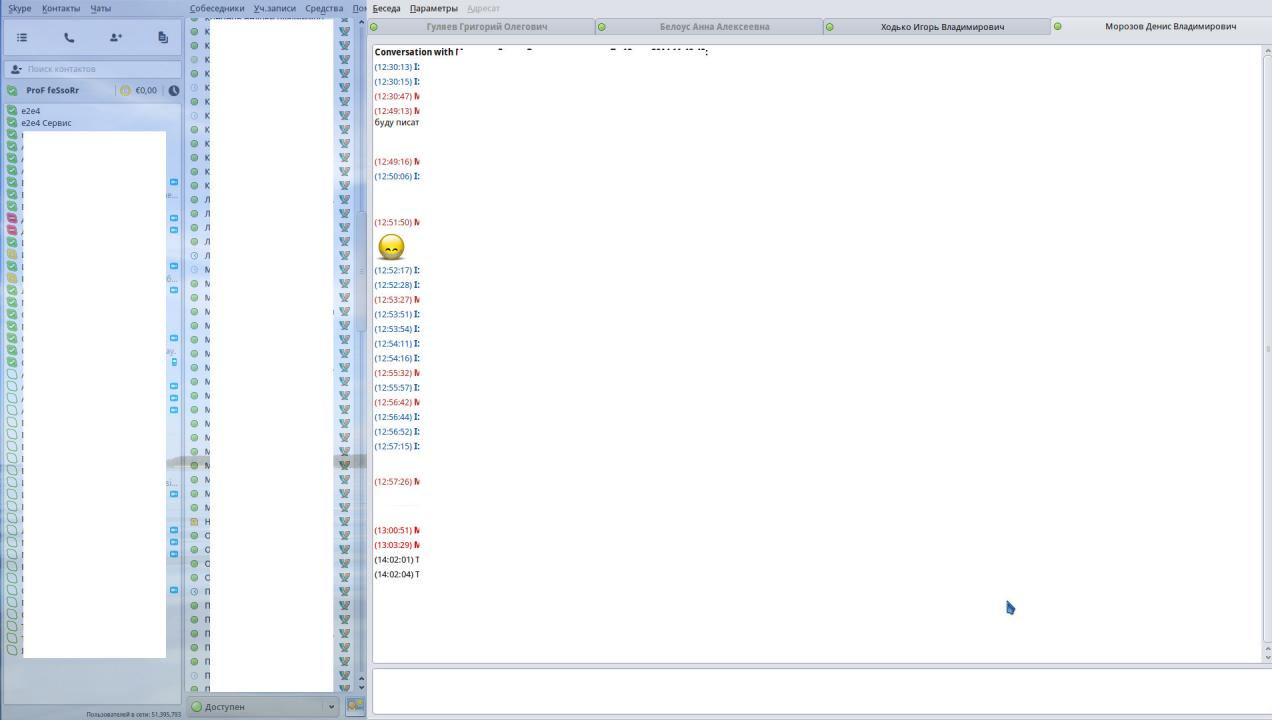The height and width of the screenshot is (720, 1272).
Task: Select the e2e4 contact in Skype
Action: (x=31, y=111)
